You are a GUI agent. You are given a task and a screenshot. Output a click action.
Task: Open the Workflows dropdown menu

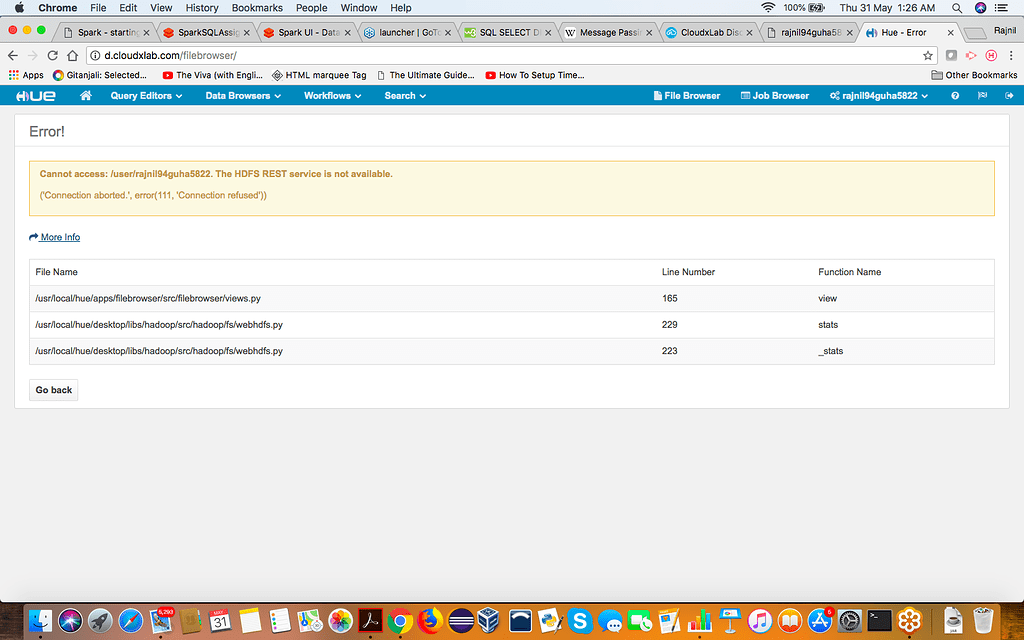click(x=333, y=96)
